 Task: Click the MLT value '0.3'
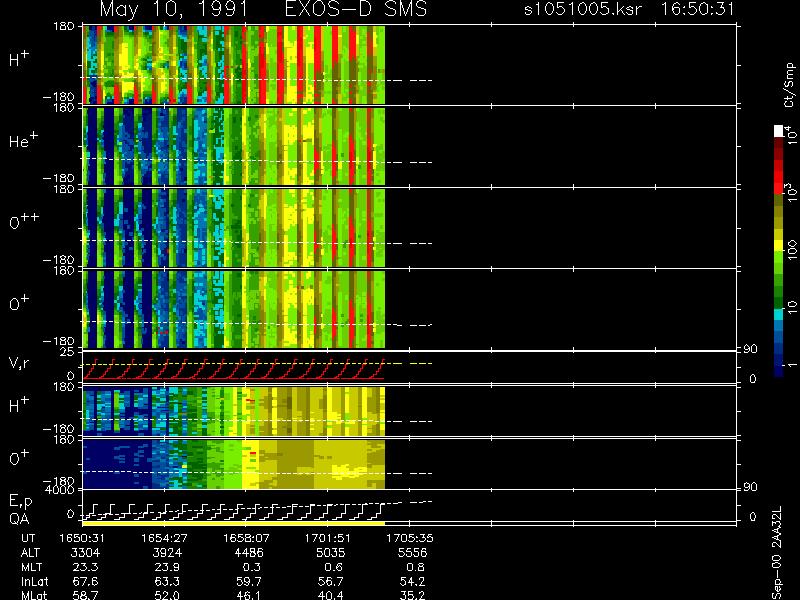252,567
